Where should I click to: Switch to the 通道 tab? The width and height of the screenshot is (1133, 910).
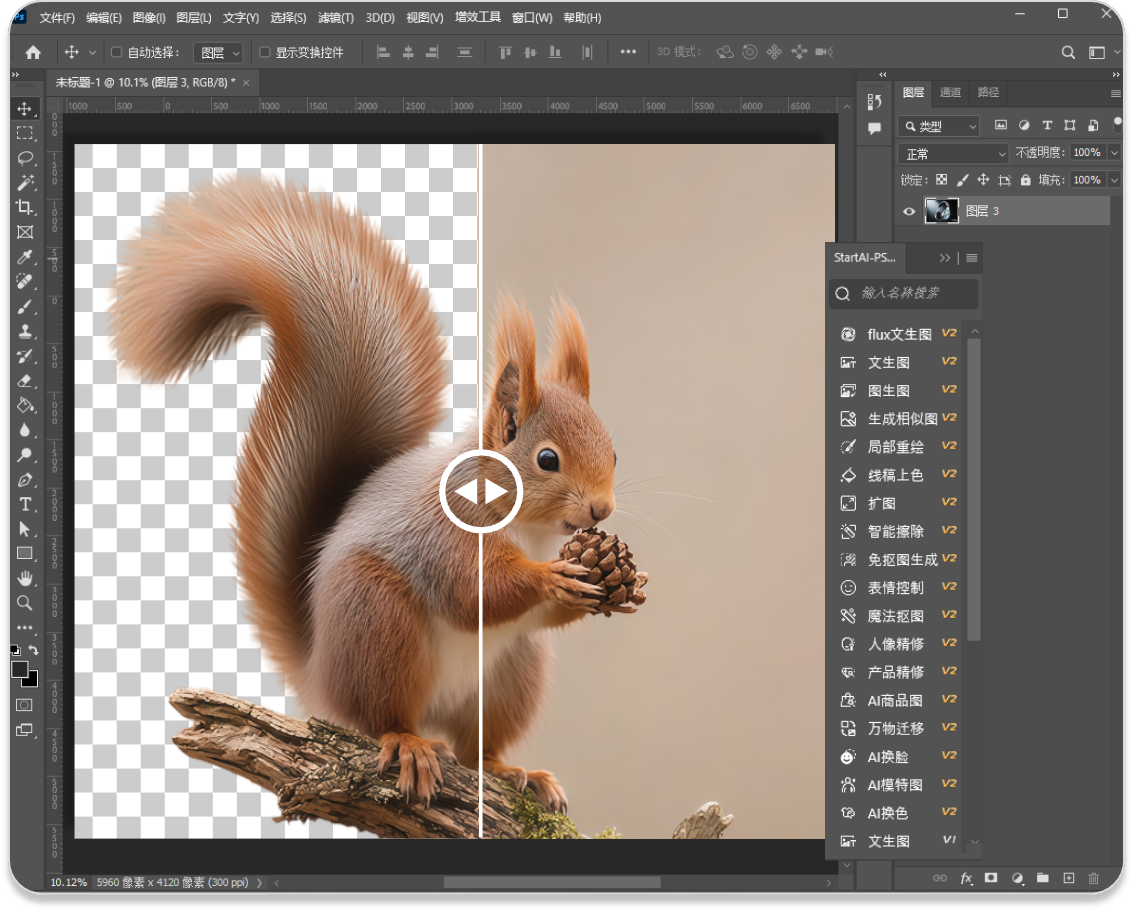point(950,92)
